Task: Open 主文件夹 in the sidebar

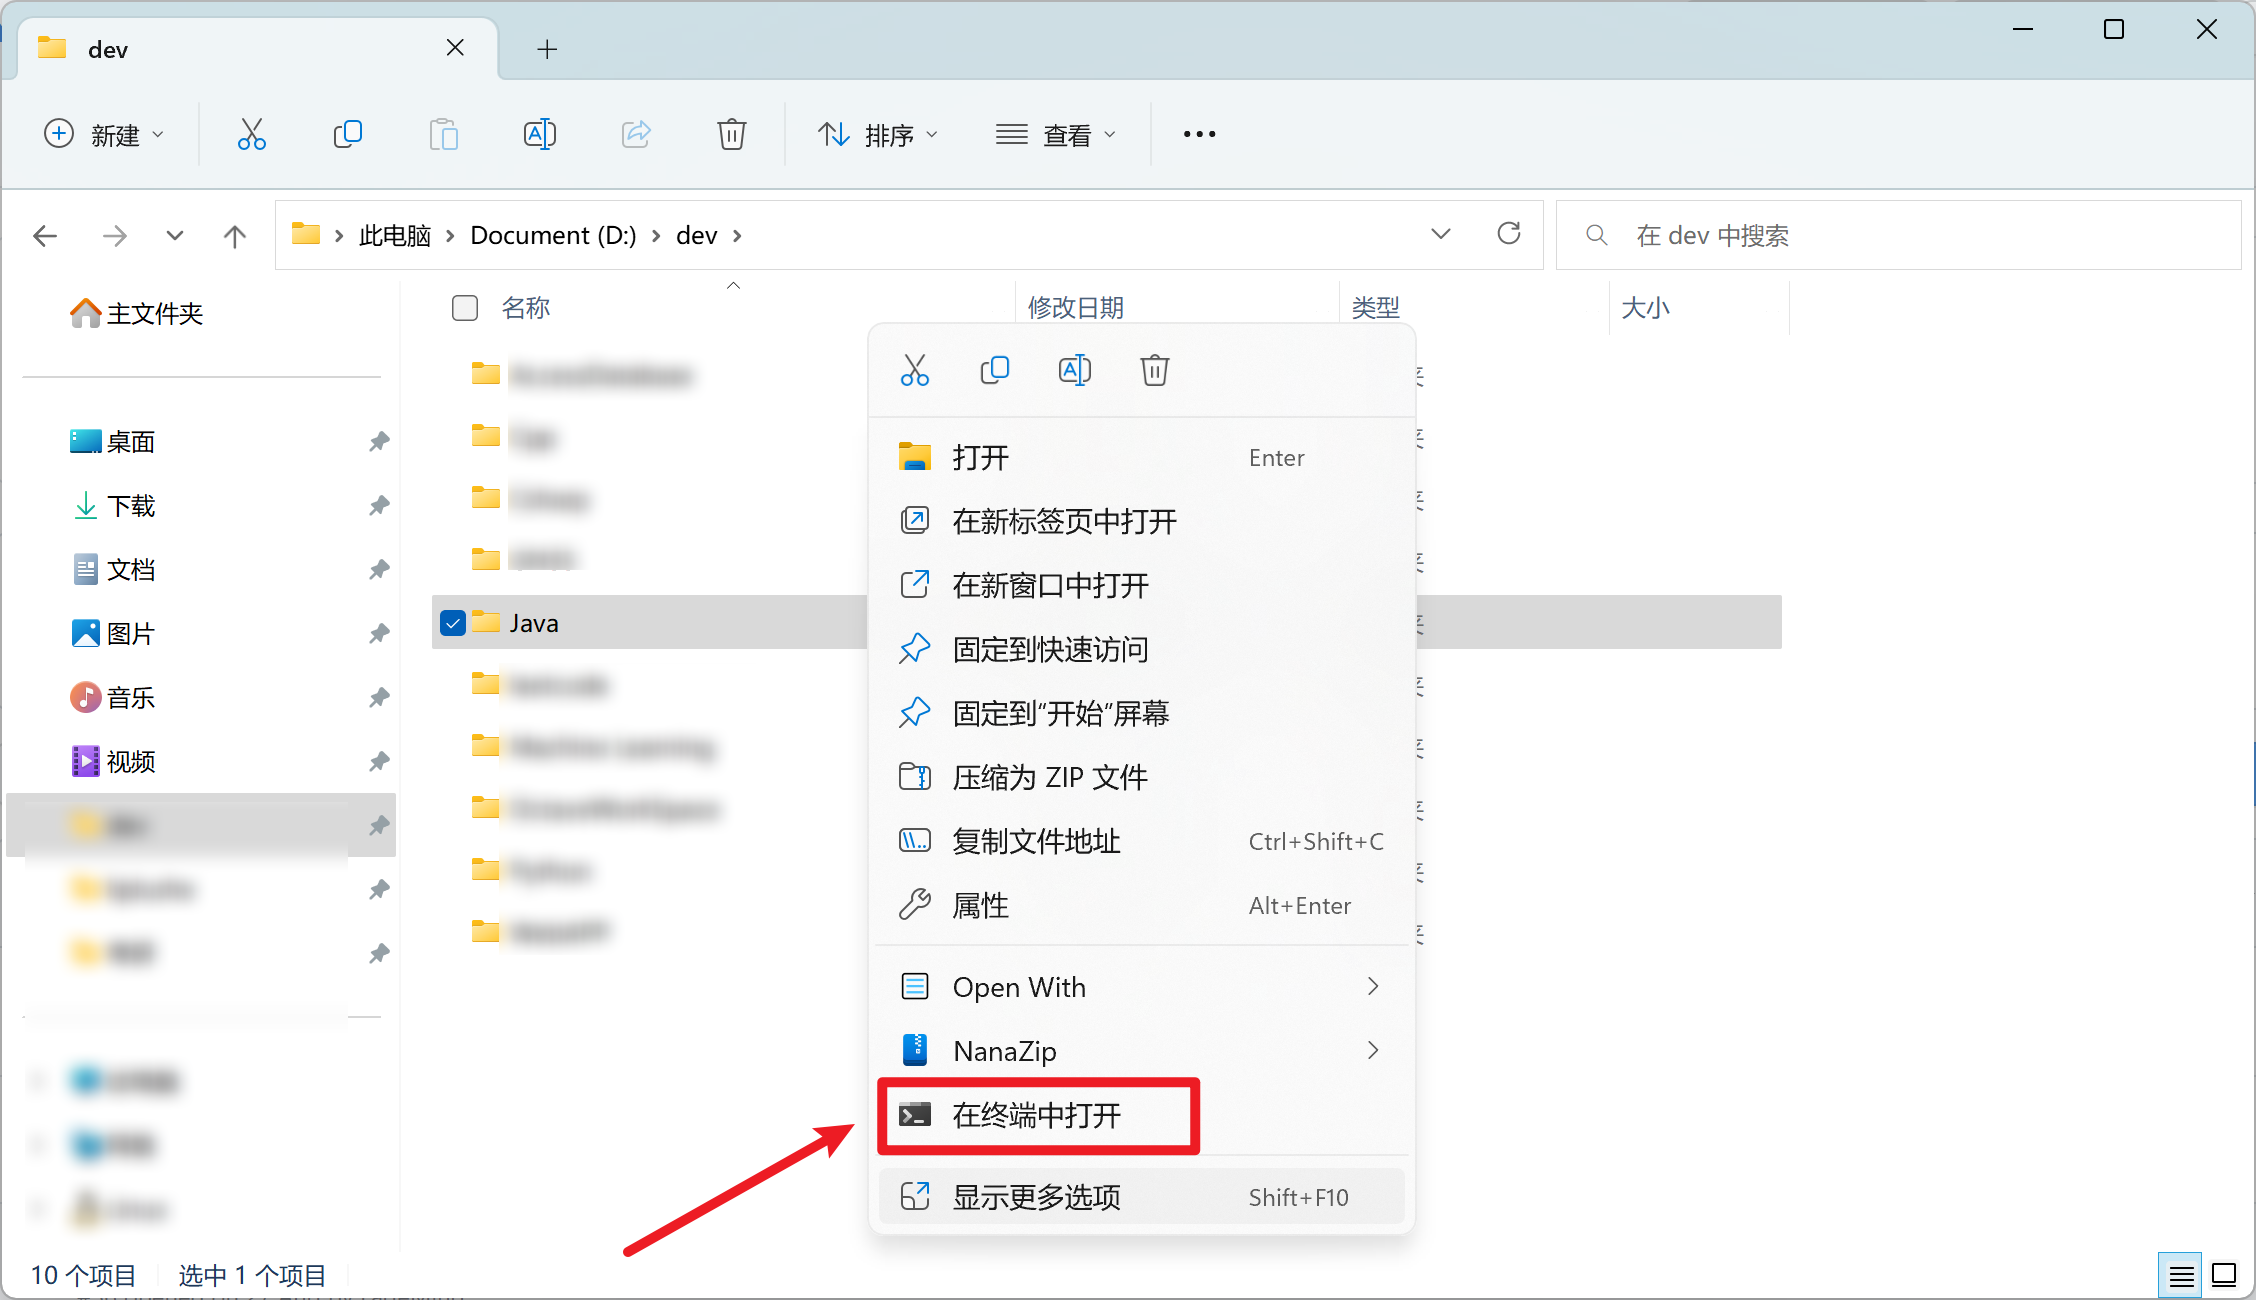Action: coord(136,314)
